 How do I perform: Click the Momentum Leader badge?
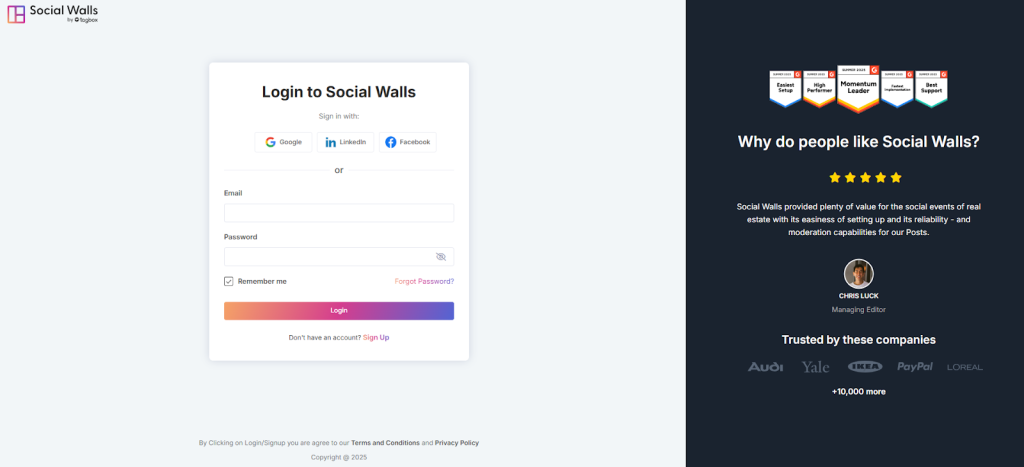pos(858,87)
